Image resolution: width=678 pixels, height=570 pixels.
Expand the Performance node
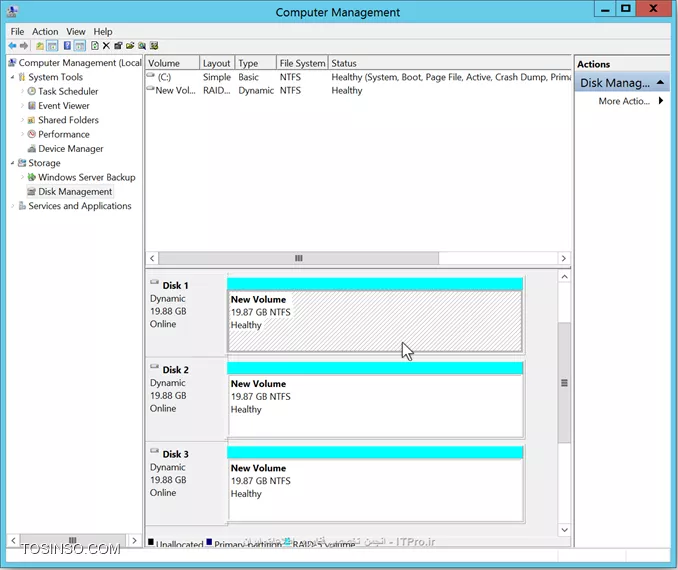[x=22, y=134]
